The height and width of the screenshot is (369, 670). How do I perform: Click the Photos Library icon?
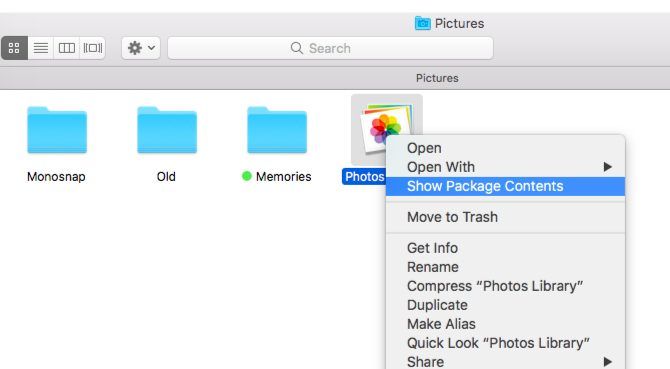[x=387, y=128]
